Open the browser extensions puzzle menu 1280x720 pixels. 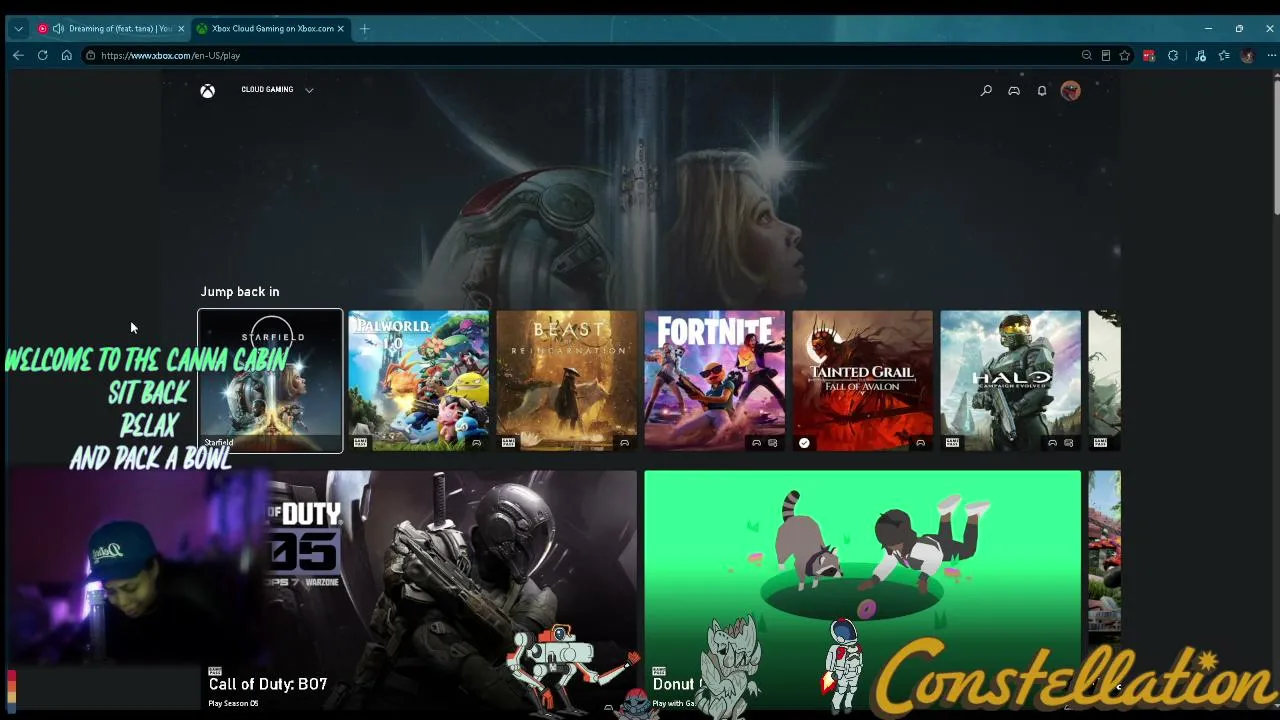click(1173, 56)
